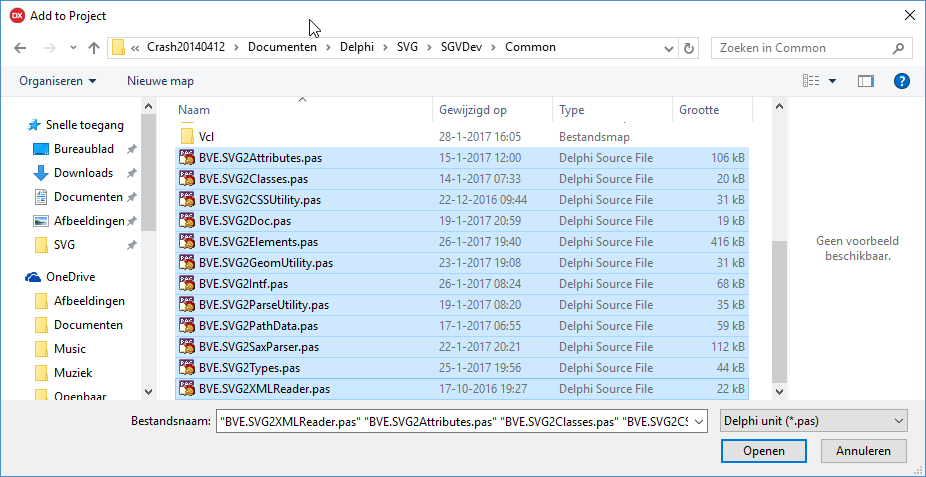The height and width of the screenshot is (477, 926).
Task: Open the Bestandsnaam history dropdown
Action: point(699,421)
